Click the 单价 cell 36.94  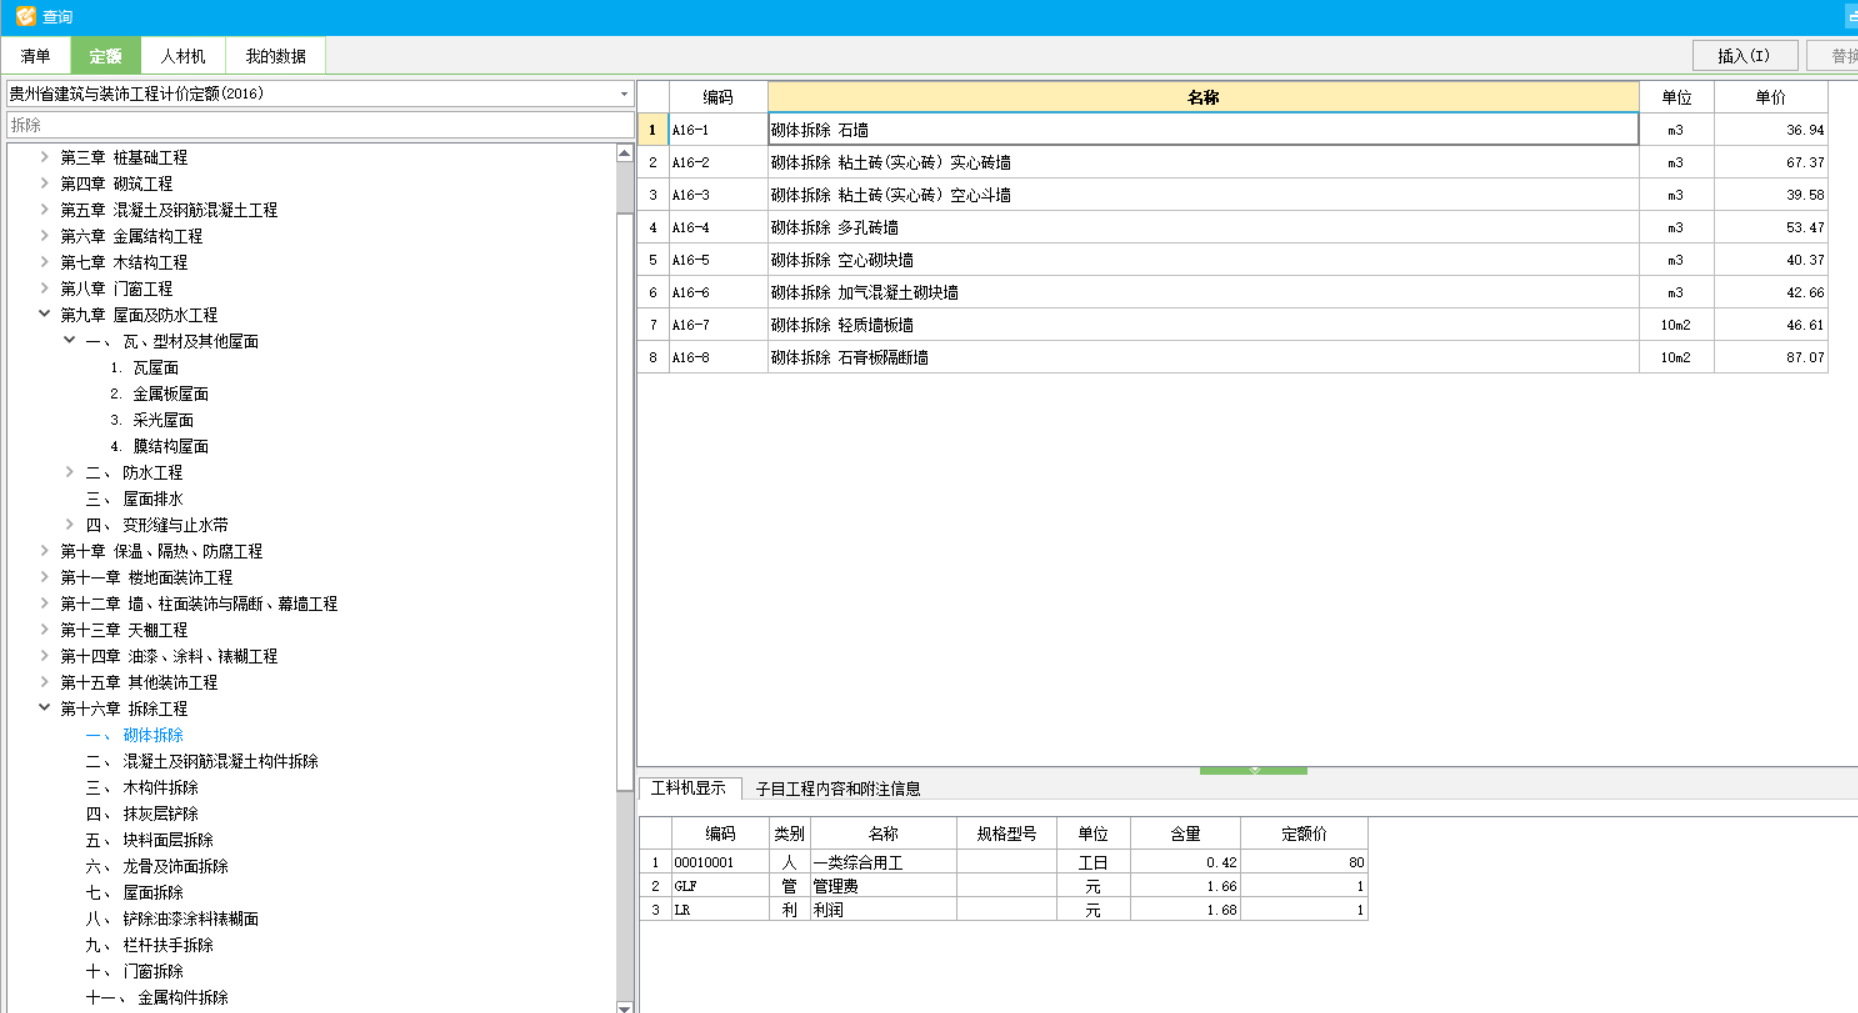click(x=1771, y=130)
